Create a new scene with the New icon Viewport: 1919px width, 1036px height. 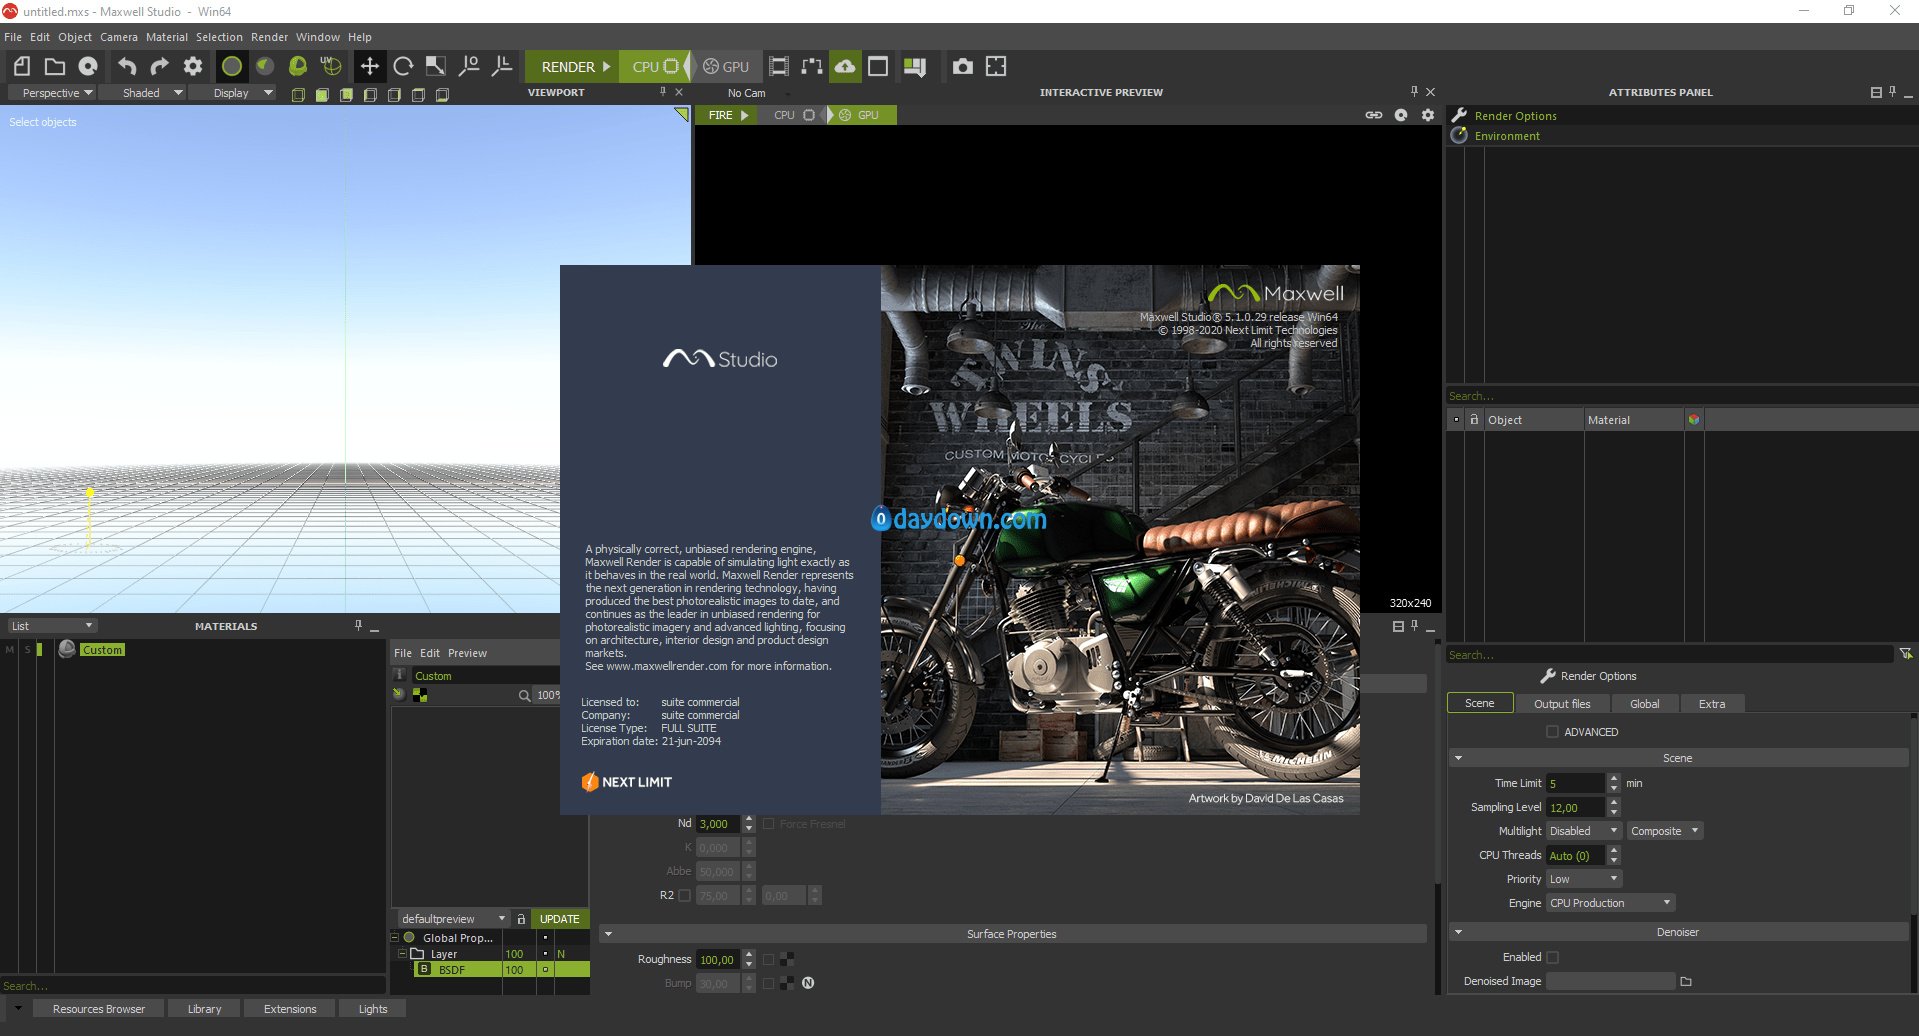[x=22, y=66]
